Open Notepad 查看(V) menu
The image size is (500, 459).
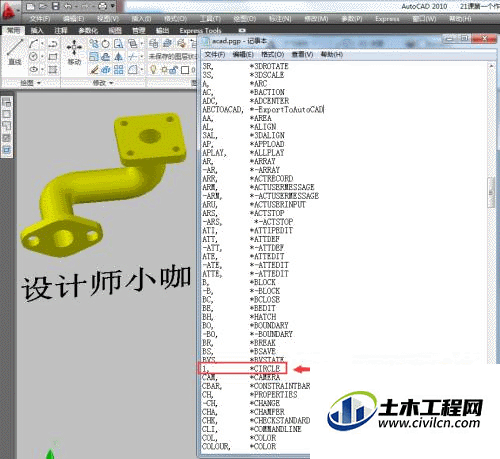click(302, 54)
